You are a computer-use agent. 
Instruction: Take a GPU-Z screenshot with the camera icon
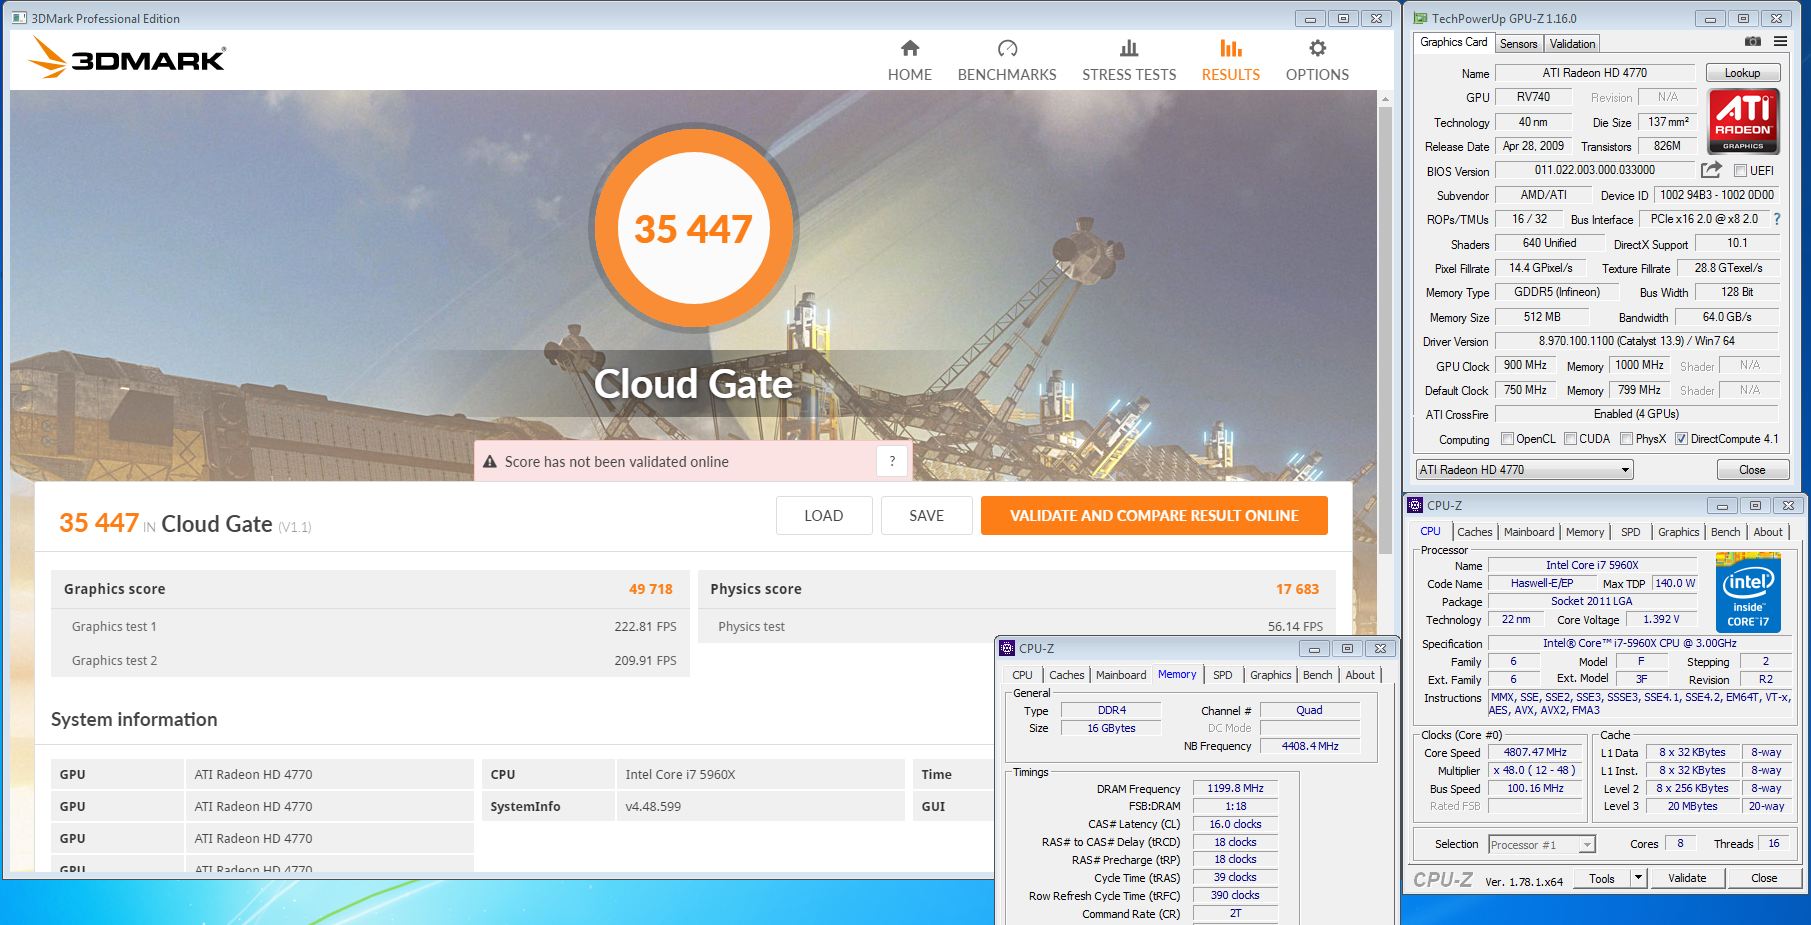pos(1752,42)
